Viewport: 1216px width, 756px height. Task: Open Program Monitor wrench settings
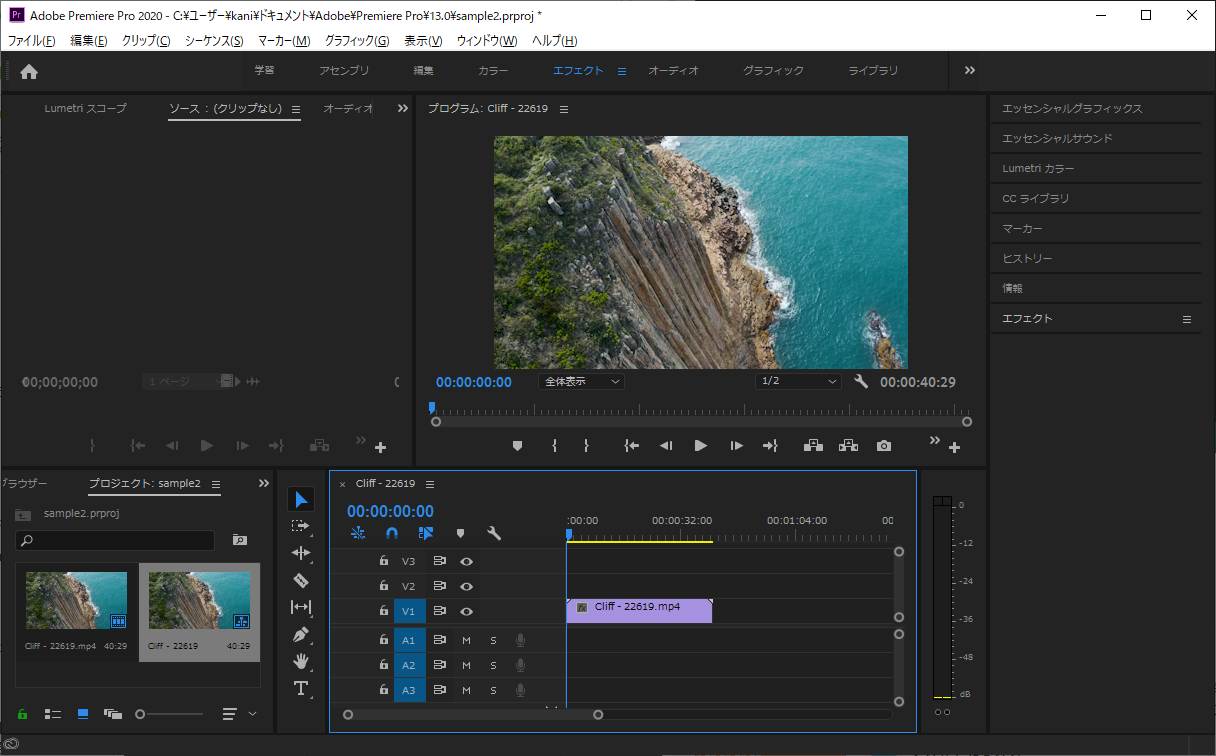[x=861, y=381]
